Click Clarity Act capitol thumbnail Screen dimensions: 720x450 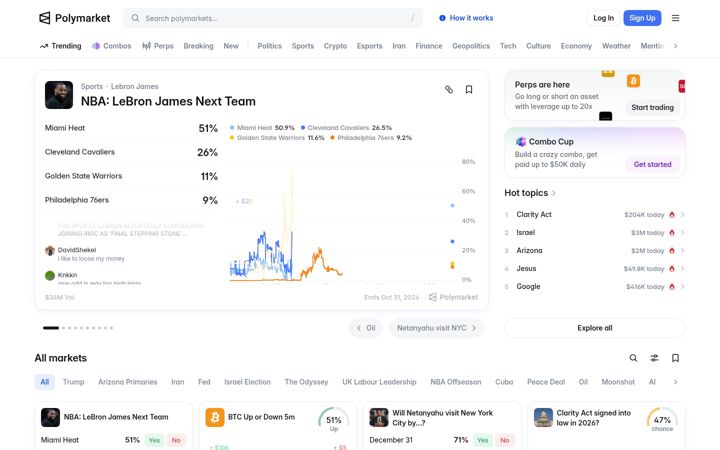pos(543,417)
